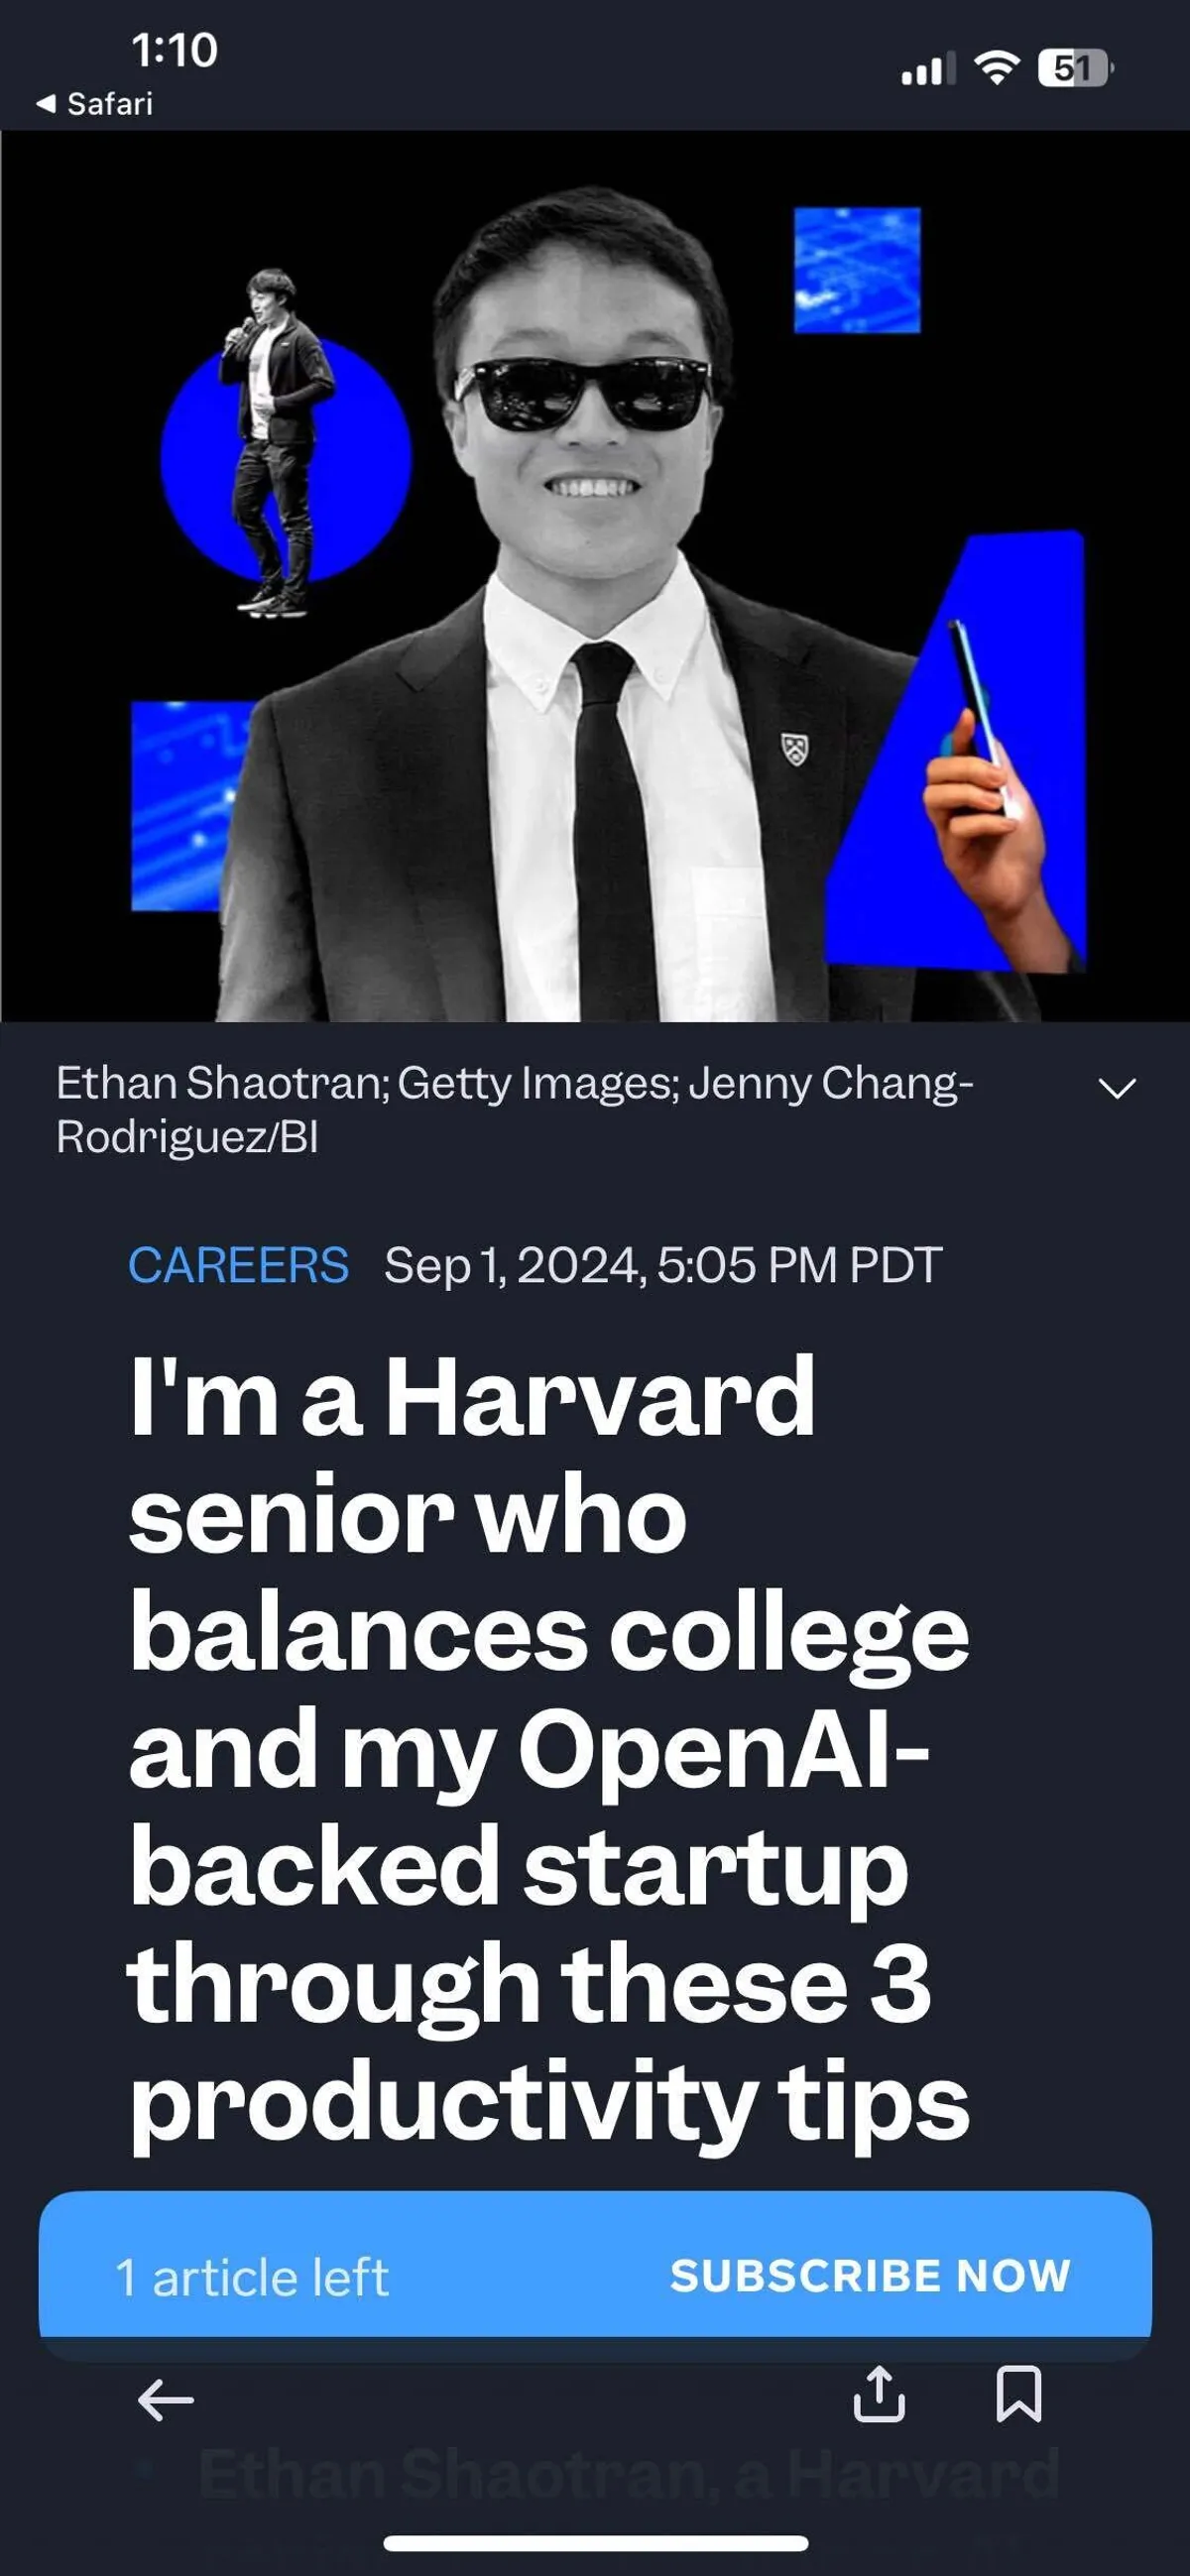Toggle the bookmark icon for this article
Screen dimensions: 1190x2576
tap(1018, 2395)
